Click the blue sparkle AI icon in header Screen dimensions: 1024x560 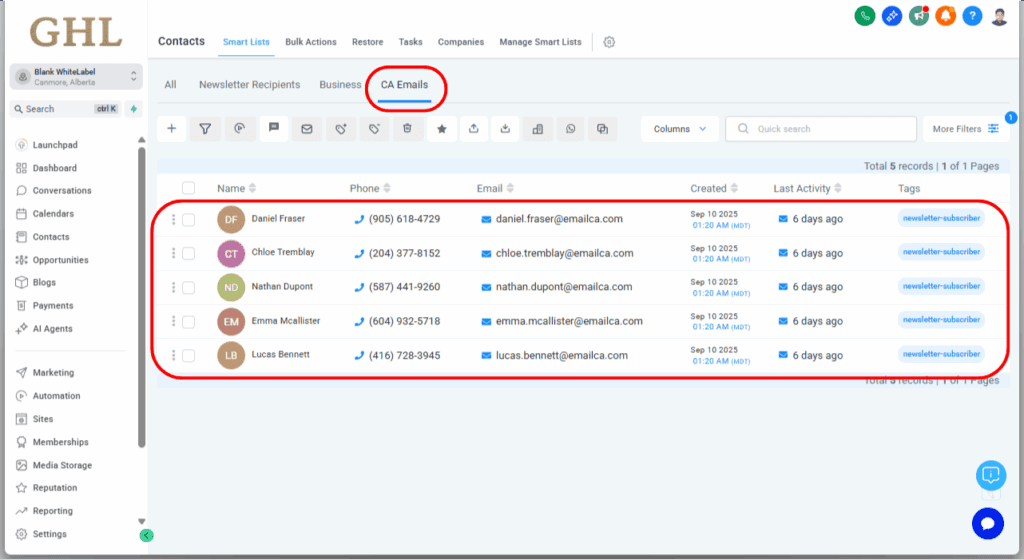(x=892, y=16)
